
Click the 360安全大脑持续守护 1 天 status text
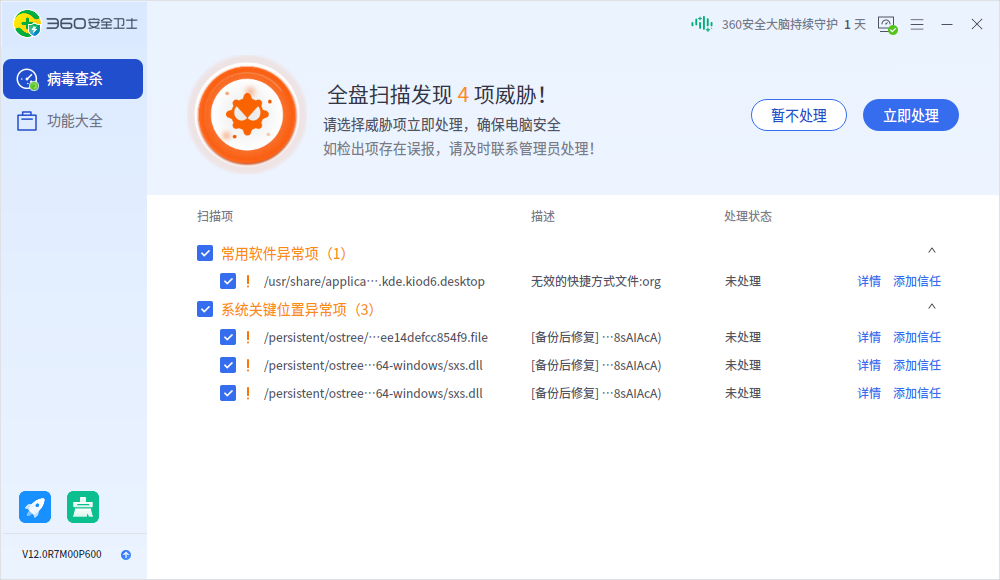pyautogui.click(x=794, y=24)
